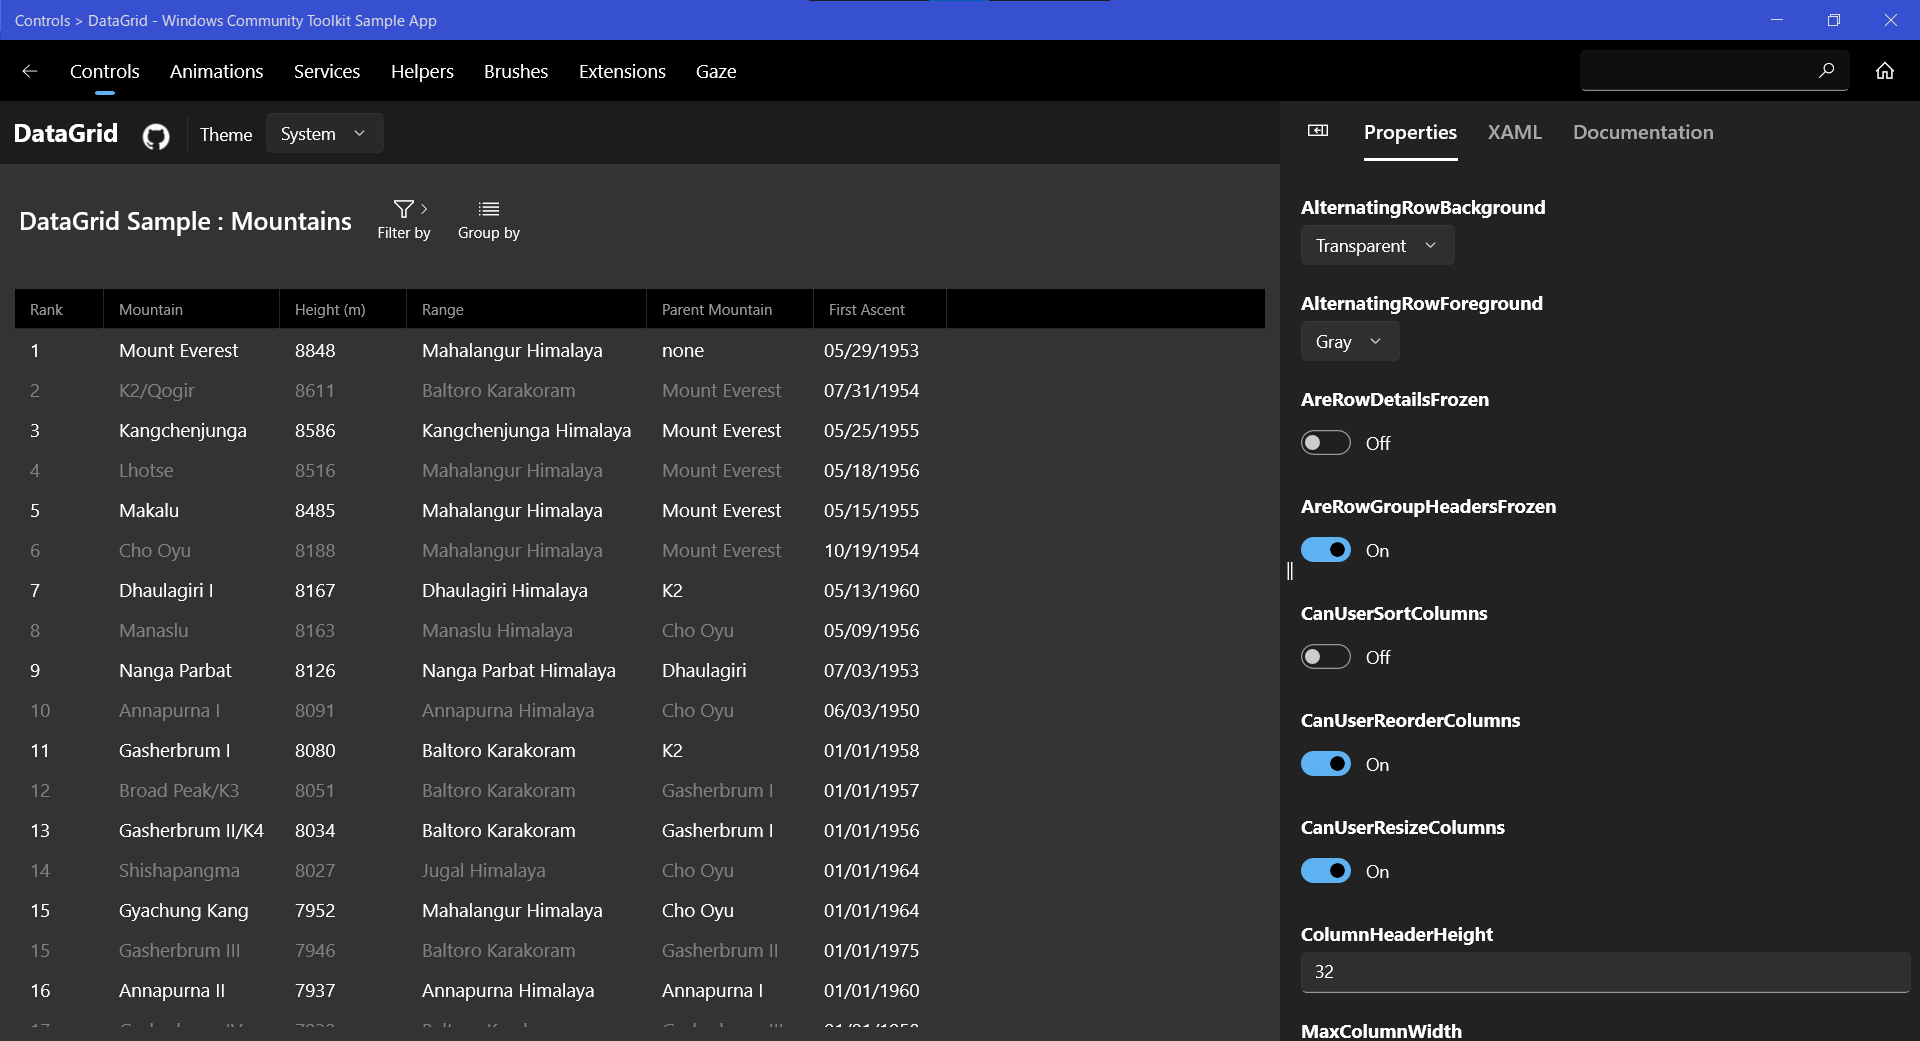1920x1041 pixels.
Task: Click the Parent Mountain column header
Action: (730, 309)
